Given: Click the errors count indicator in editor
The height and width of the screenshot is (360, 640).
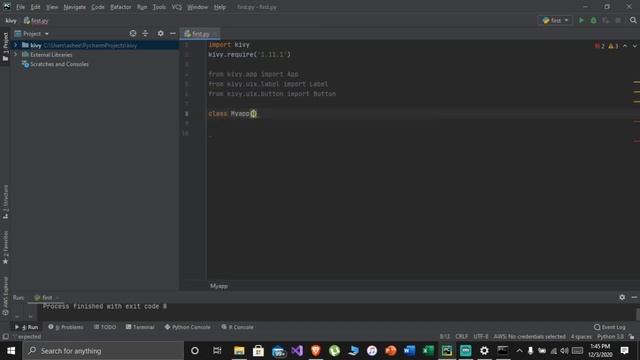Looking at the screenshot, I should coord(600,46).
